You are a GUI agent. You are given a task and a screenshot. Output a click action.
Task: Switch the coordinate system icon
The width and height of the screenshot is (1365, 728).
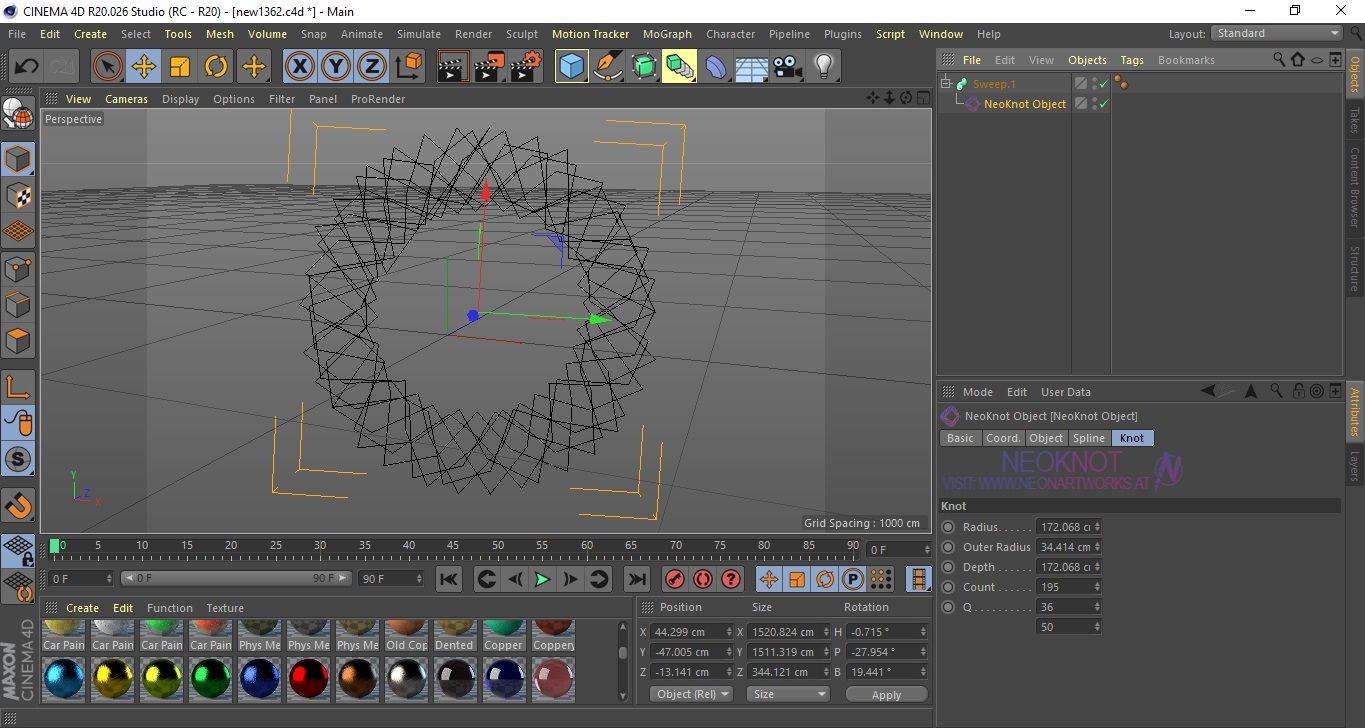[409, 67]
